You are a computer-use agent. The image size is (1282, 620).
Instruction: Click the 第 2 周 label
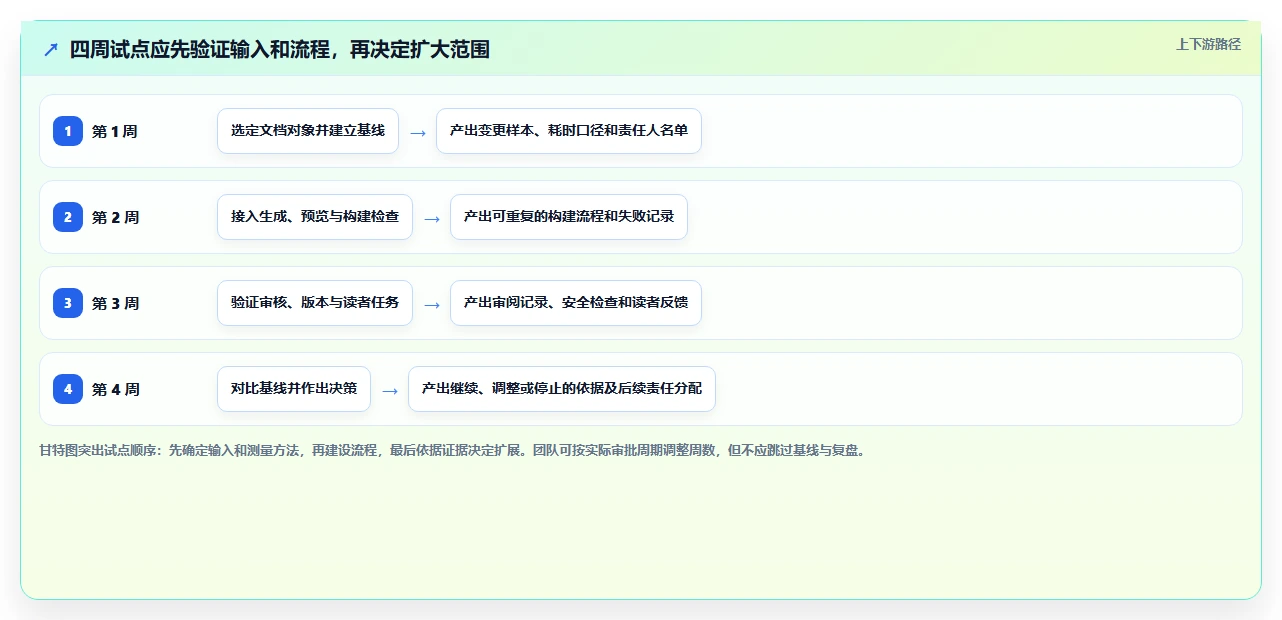115,217
